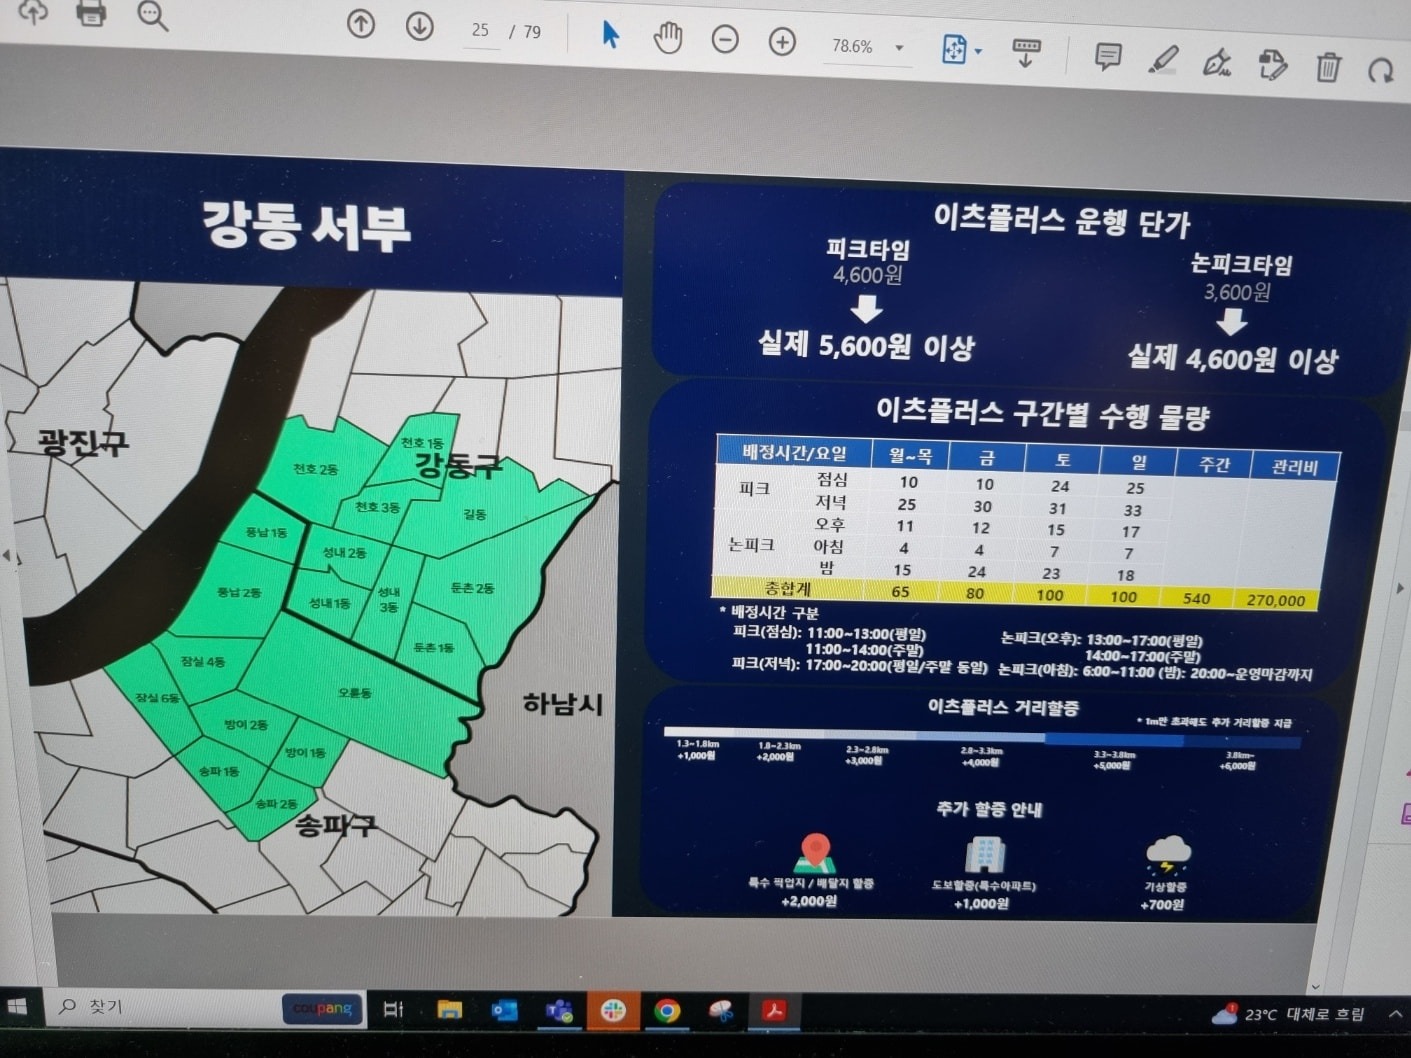Open the zoom percentage dropdown
This screenshot has height=1058, width=1411.
pos(898,47)
